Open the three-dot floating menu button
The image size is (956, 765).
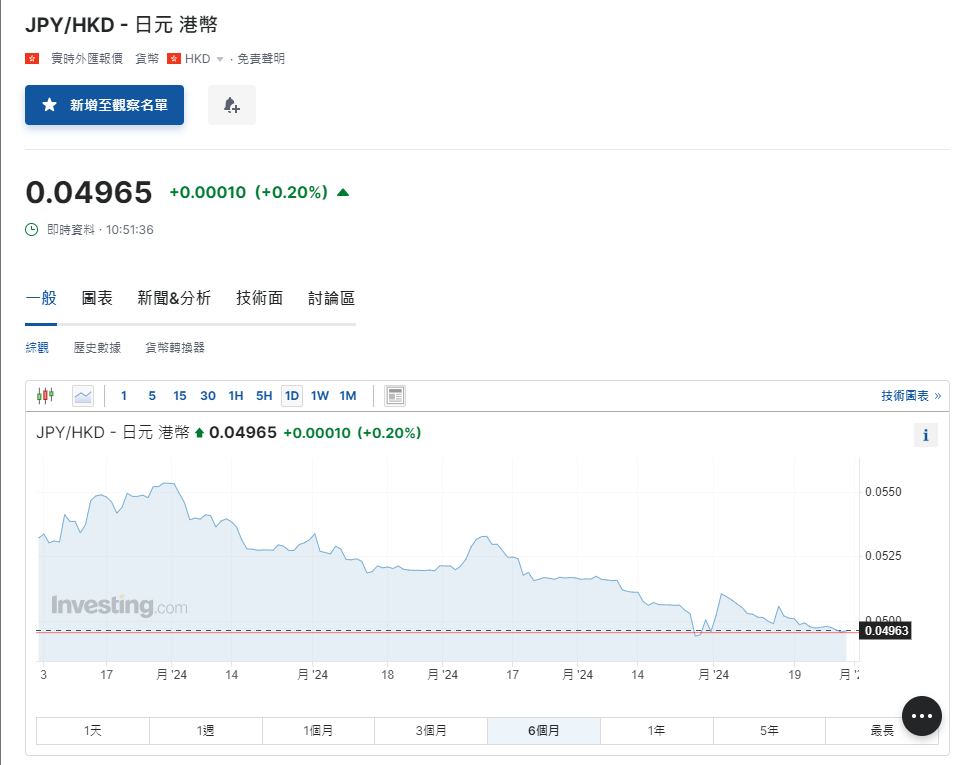(921, 716)
